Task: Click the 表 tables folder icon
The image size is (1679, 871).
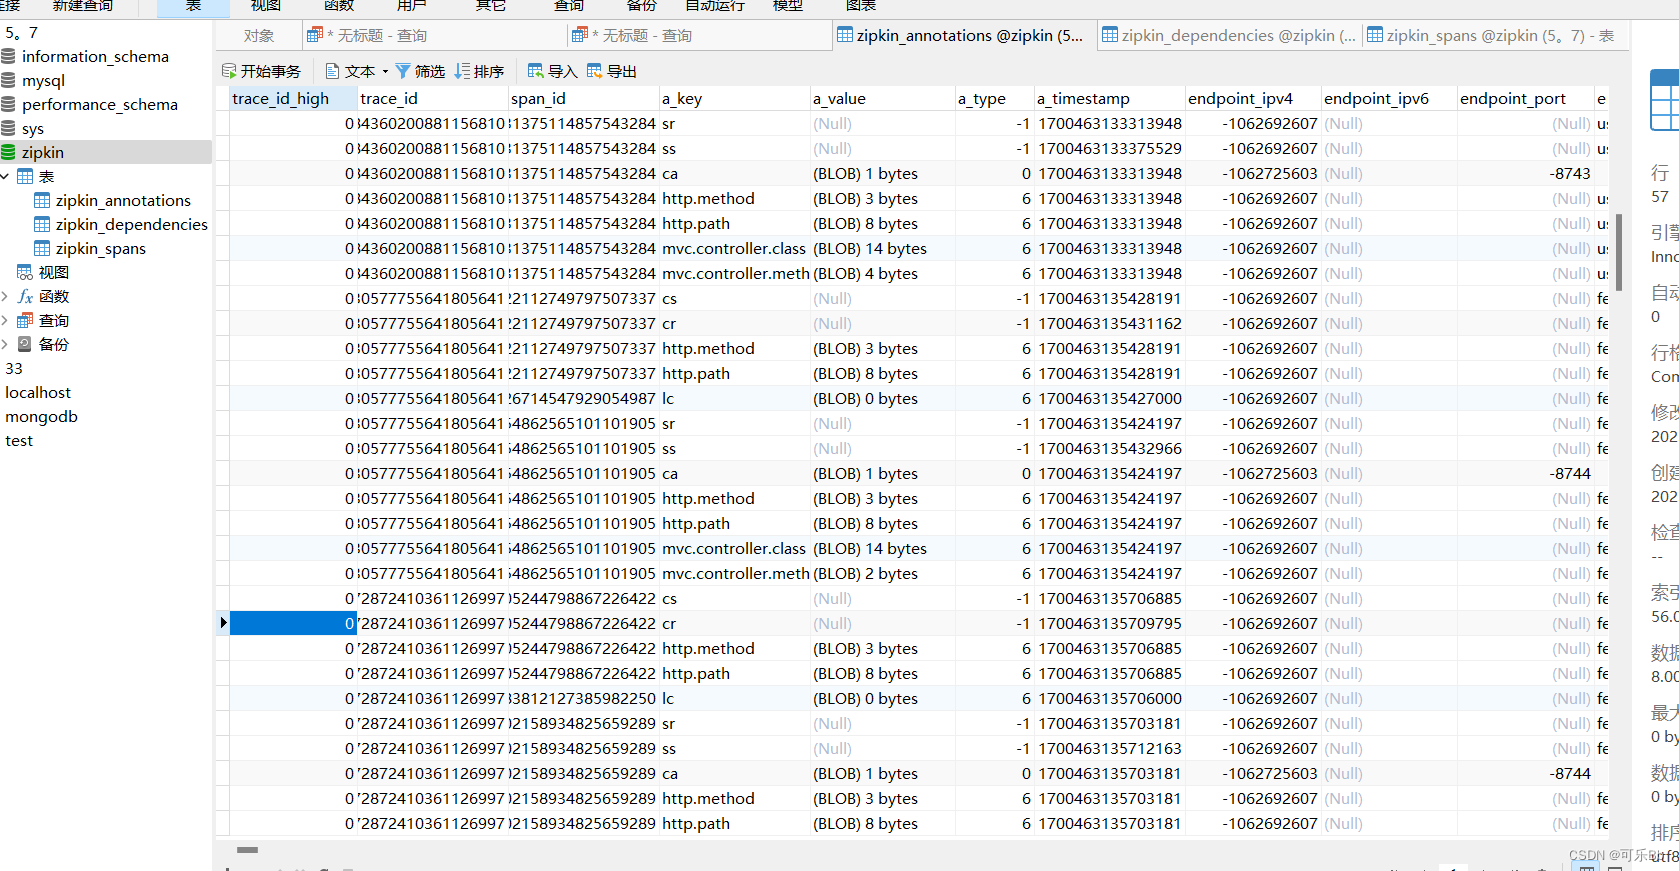Action: [x=25, y=177]
